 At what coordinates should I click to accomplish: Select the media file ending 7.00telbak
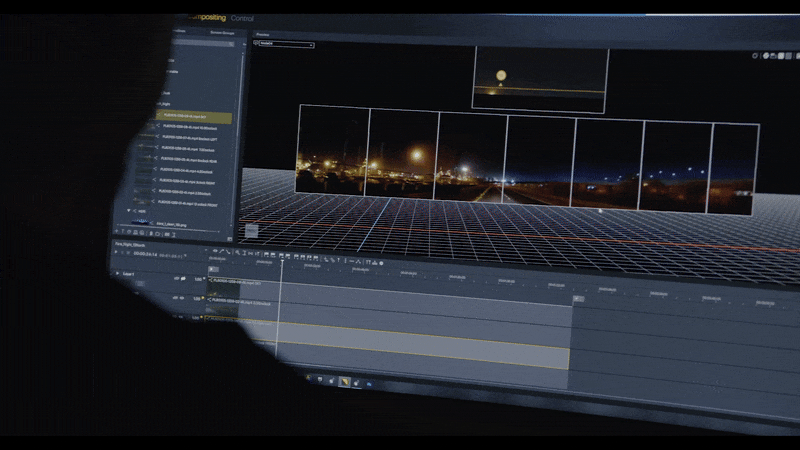[188, 149]
